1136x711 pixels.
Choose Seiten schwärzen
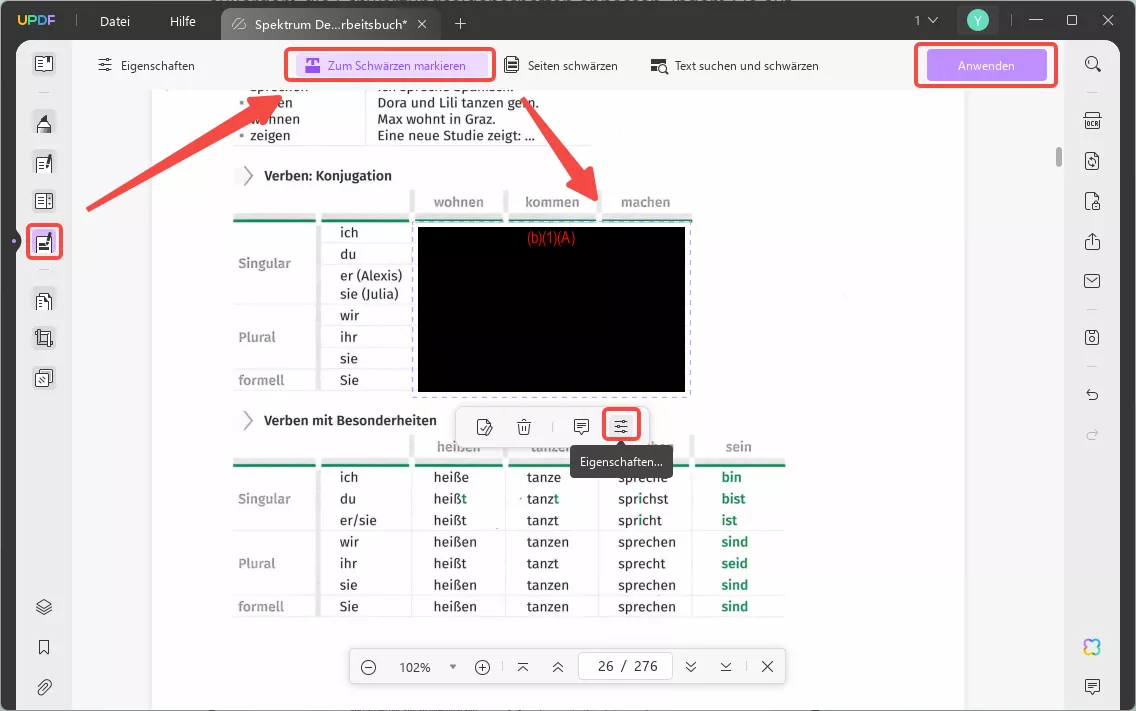coord(561,65)
